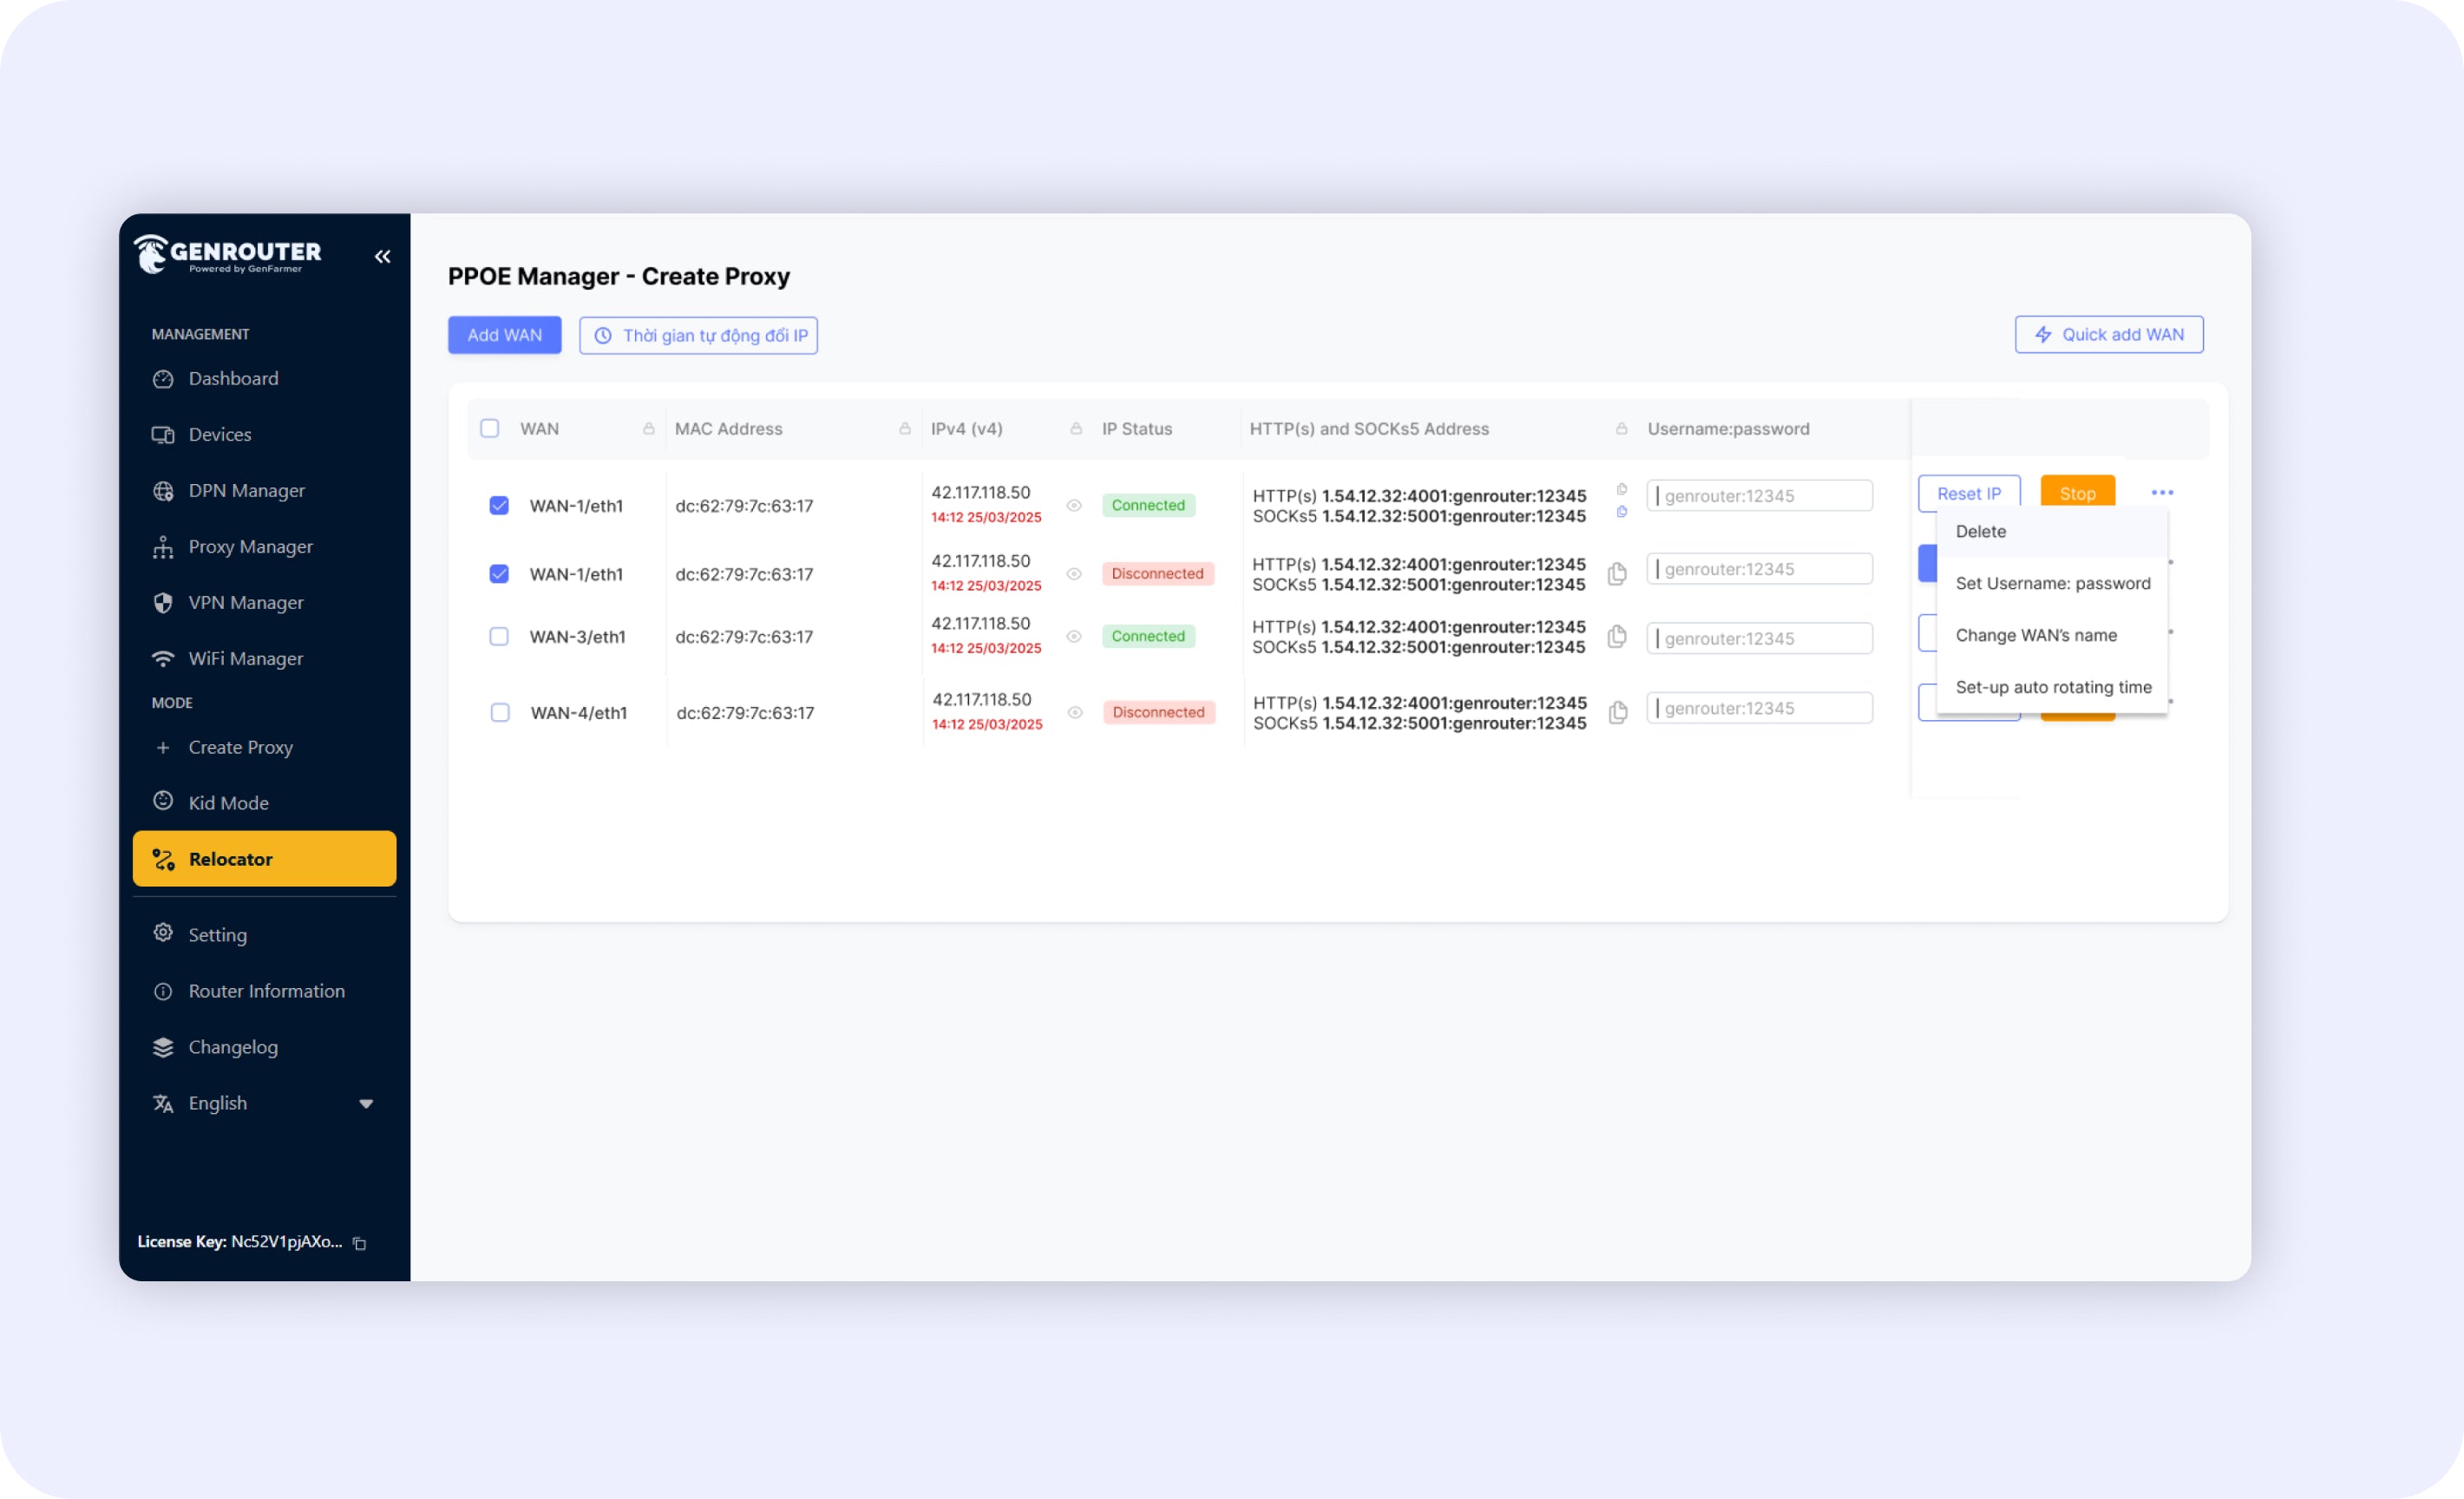
Task: Select Change WAN's name menu entry
Action: 2036,636
